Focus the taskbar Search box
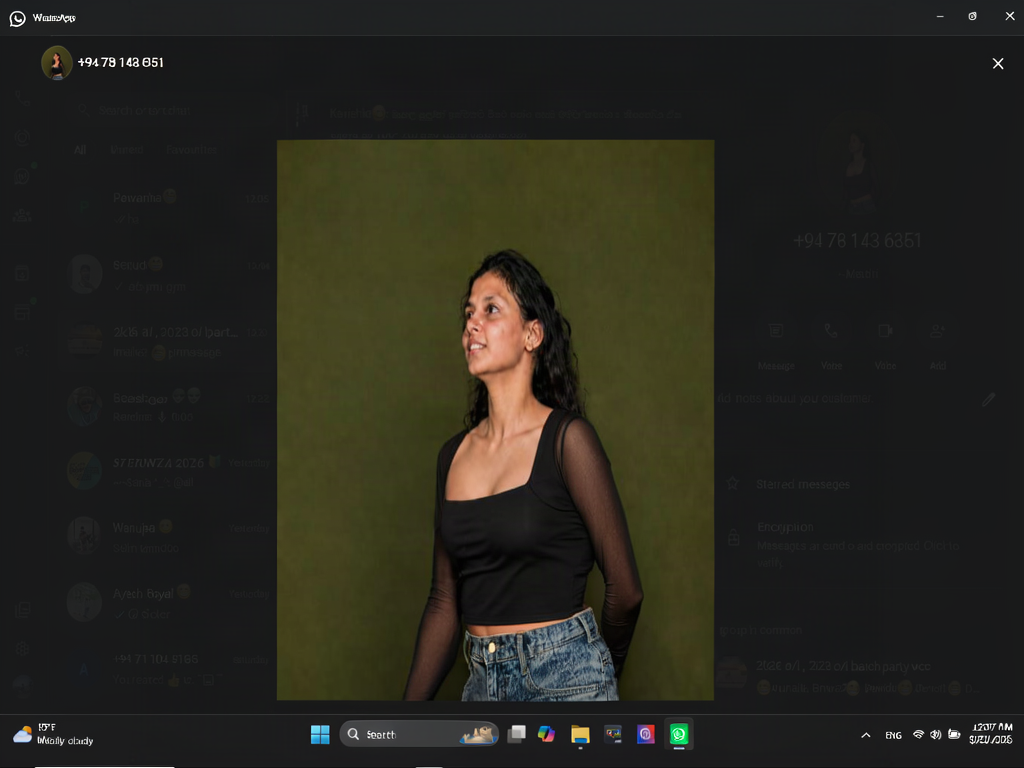1024x768 pixels. [x=419, y=735]
